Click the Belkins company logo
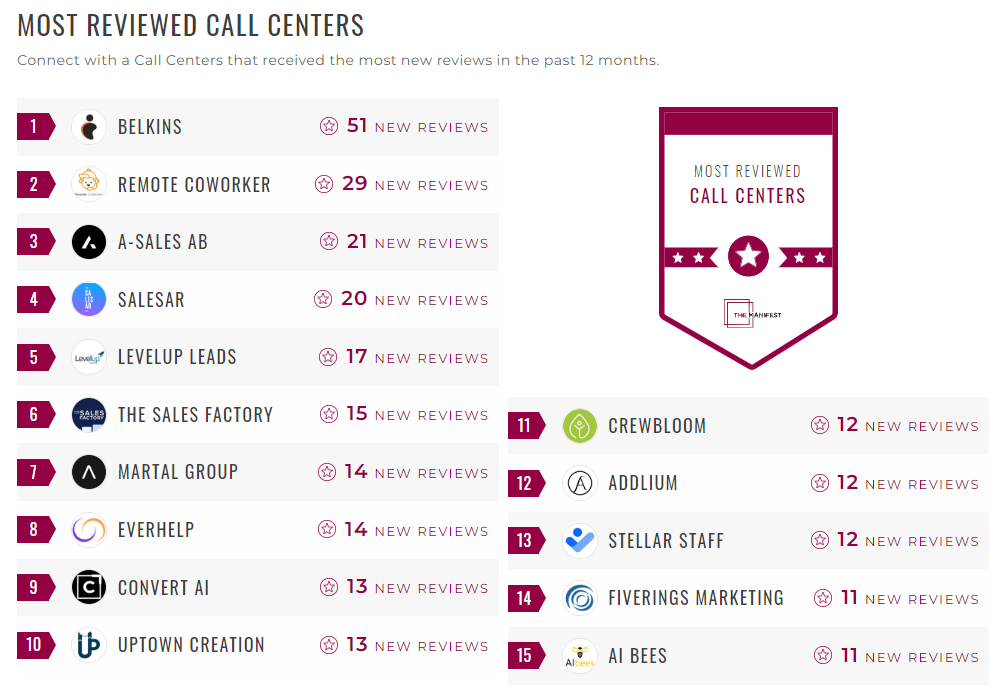The width and height of the screenshot is (993, 692). [89, 126]
